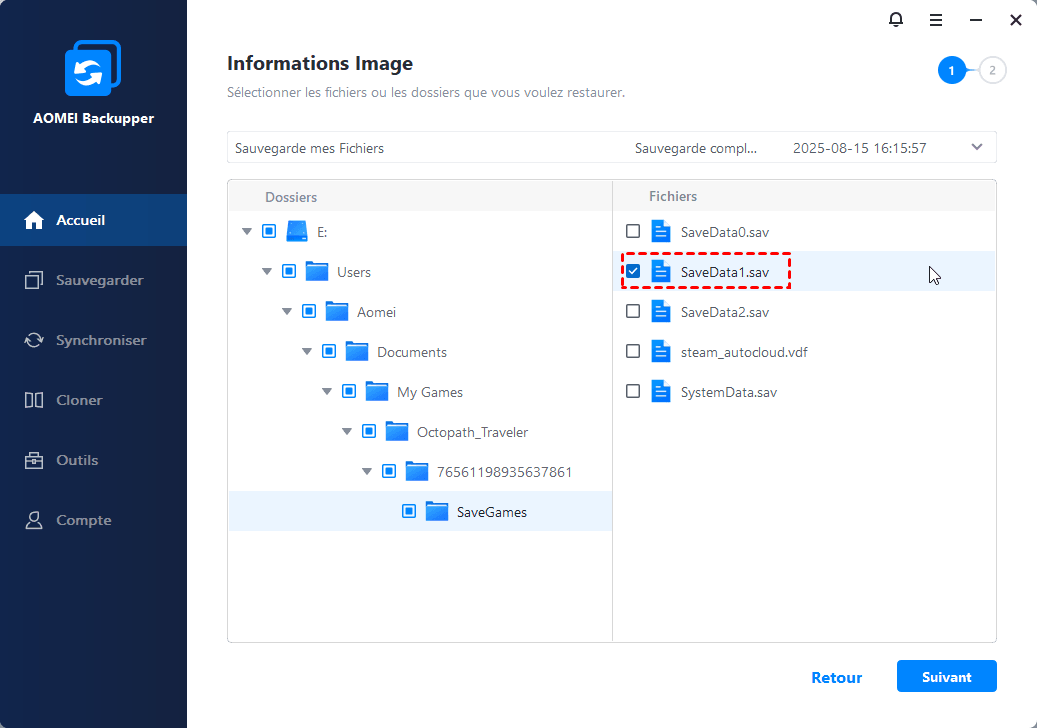Click the Compte user icon
The height and width of the screenshot is (728, 1037).
[34, 520]
